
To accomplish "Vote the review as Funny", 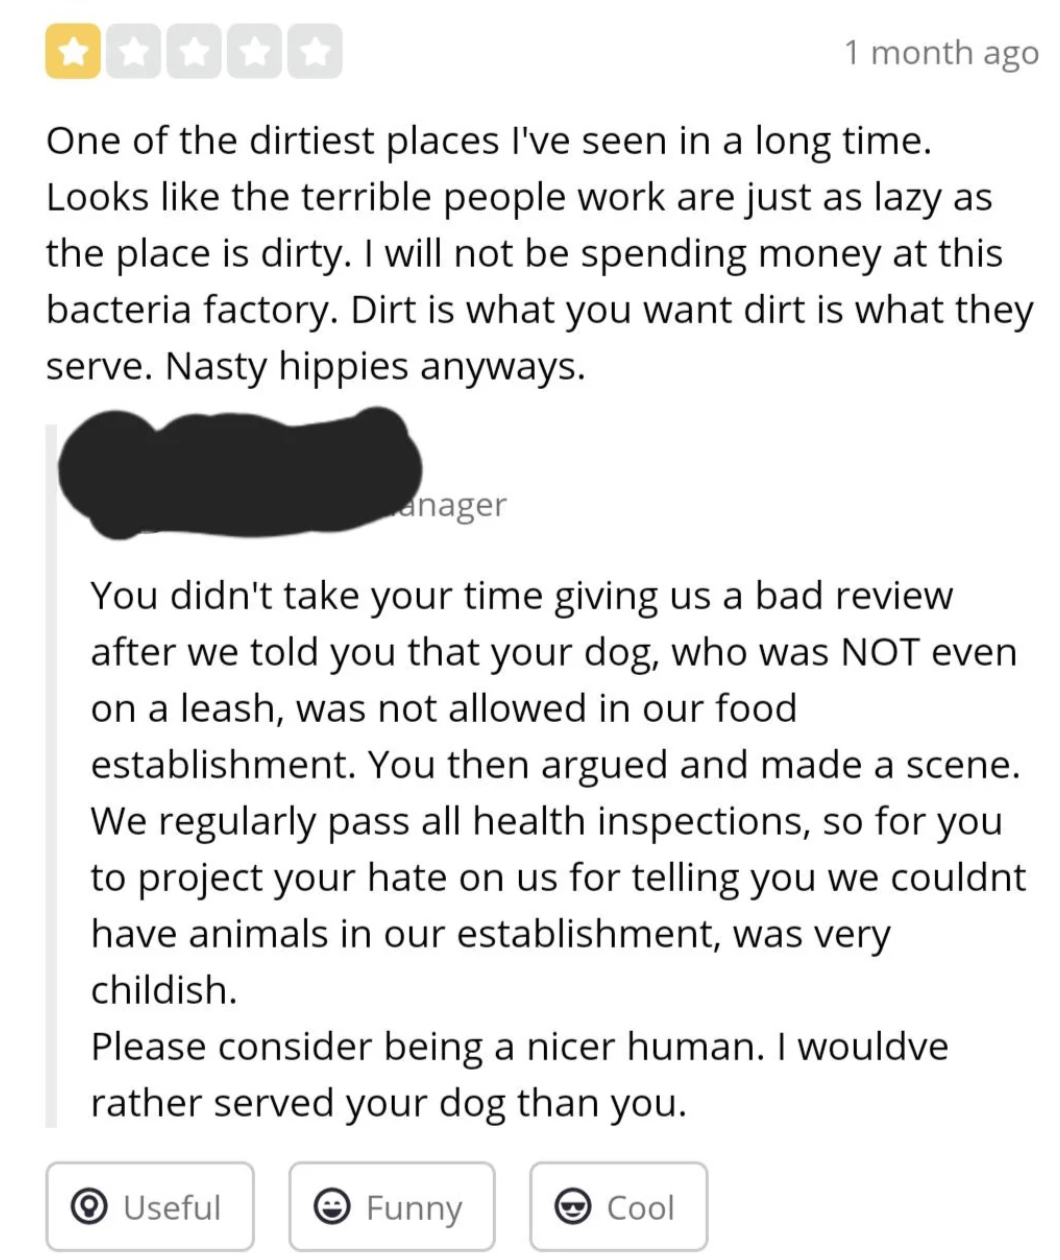I will pyautogui.click(x=392, y=1207).
